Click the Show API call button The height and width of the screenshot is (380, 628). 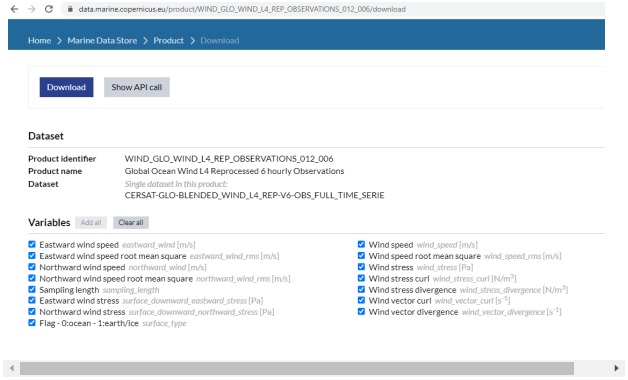tap(137, 87)
